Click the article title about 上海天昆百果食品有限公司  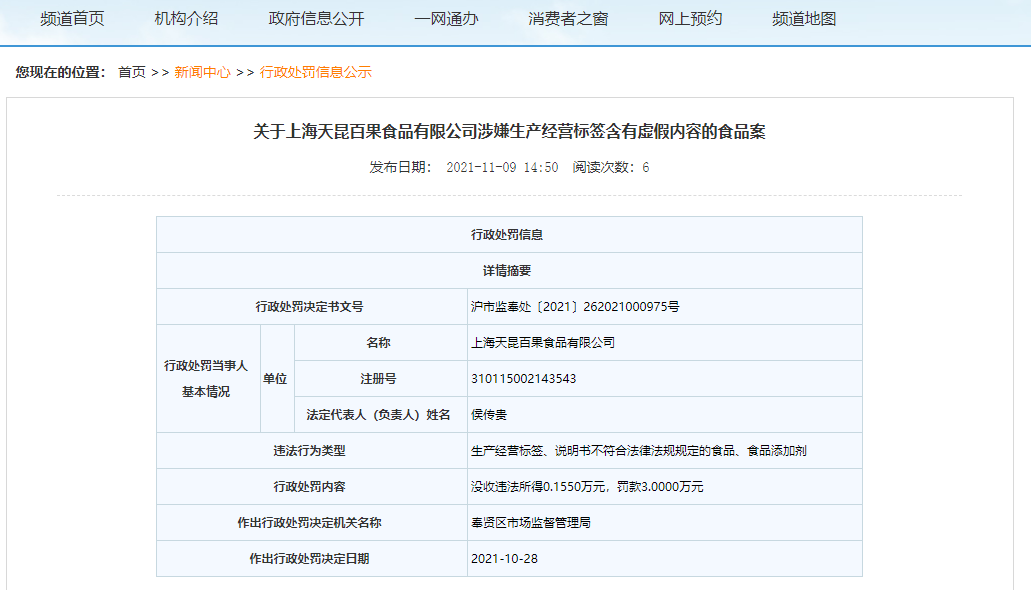click(510, 132)
